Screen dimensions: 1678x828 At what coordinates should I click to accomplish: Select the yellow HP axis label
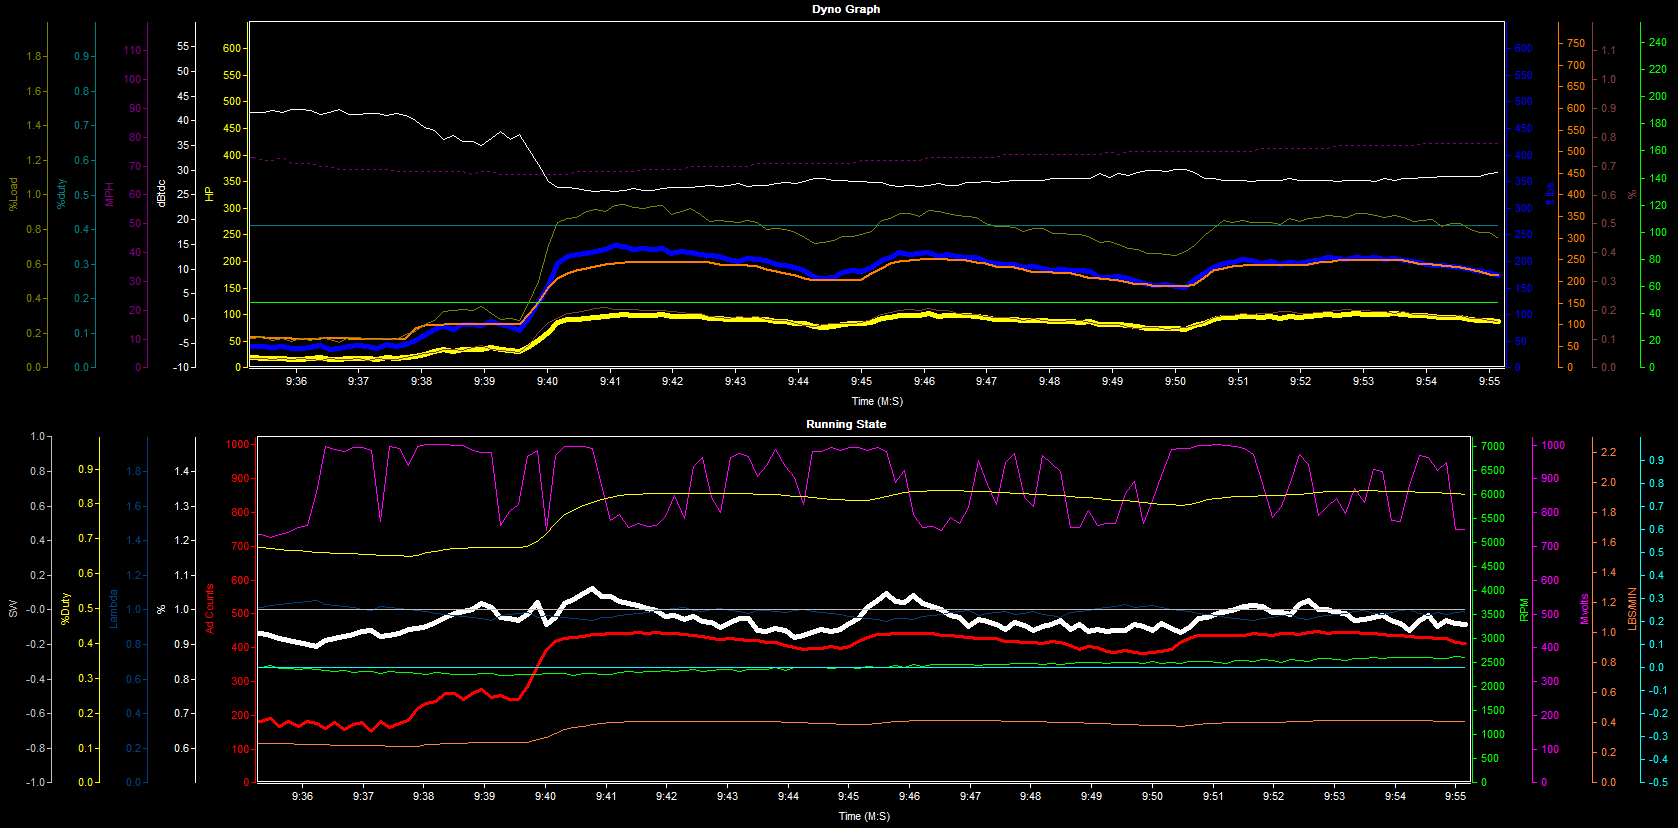pos(209,194)
